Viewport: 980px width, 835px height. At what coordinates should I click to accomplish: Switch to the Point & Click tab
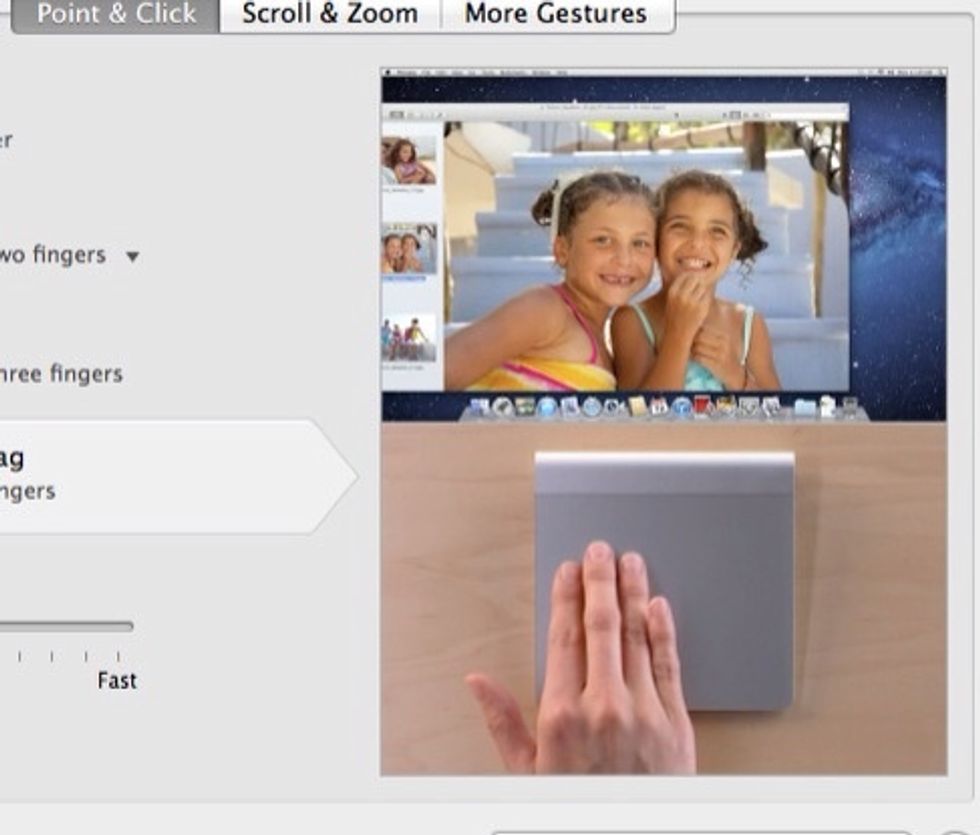[x=115, y=15]
